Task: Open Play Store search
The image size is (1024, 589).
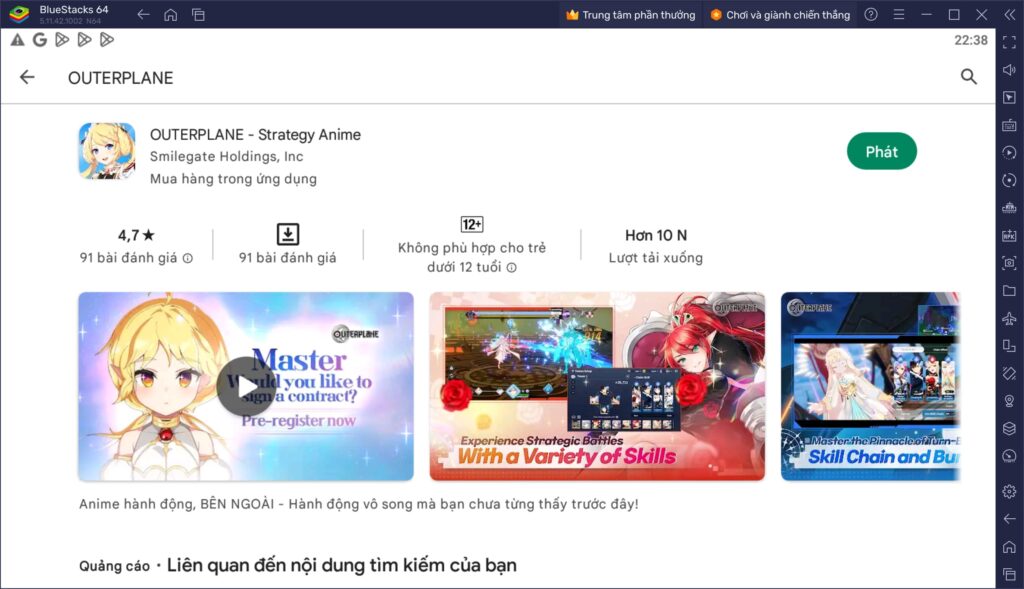Action: pos(969,76)
